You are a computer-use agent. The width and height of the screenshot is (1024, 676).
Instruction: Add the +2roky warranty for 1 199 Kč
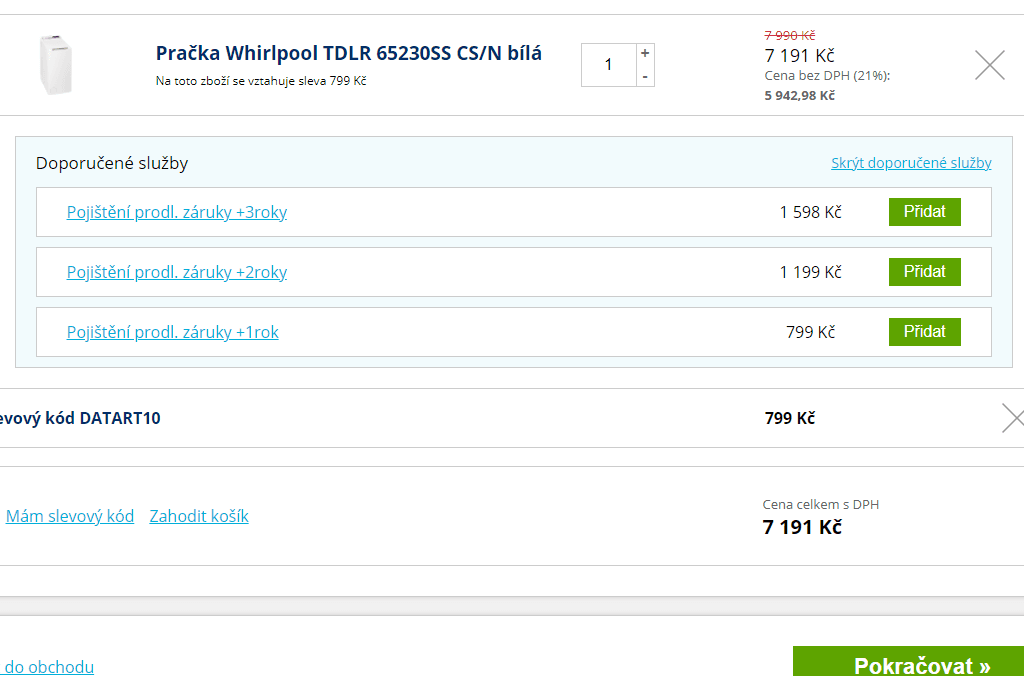(x=925, y=272)
